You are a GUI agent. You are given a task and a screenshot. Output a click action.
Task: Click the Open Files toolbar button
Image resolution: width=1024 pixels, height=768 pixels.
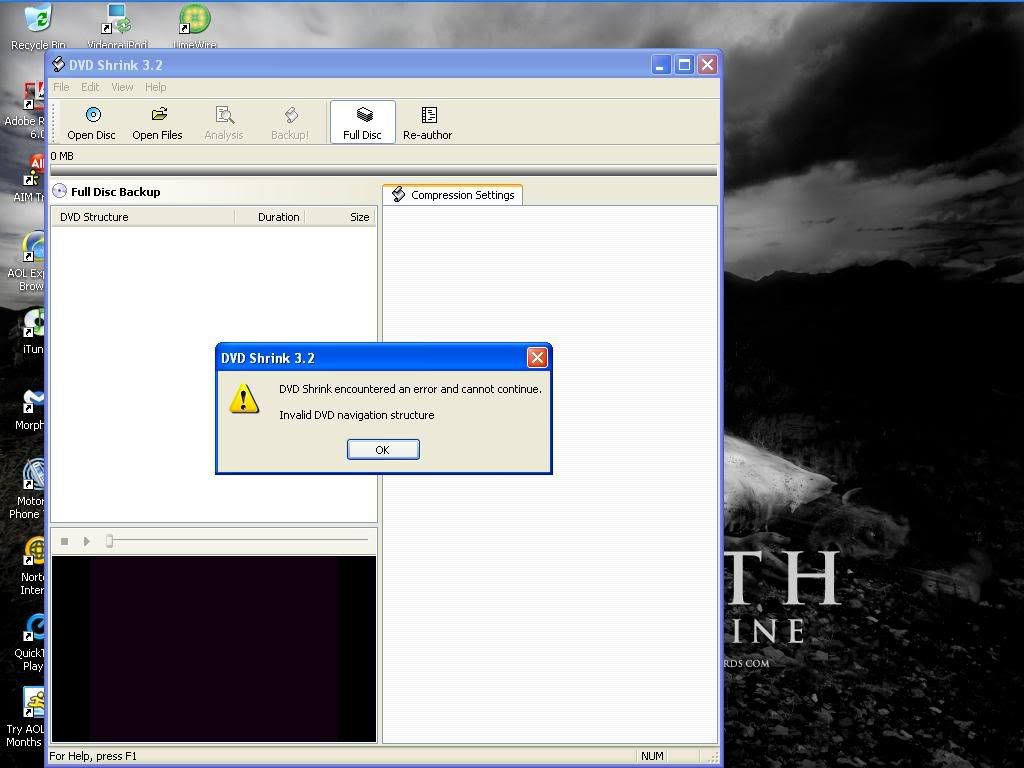pos(157,123)
